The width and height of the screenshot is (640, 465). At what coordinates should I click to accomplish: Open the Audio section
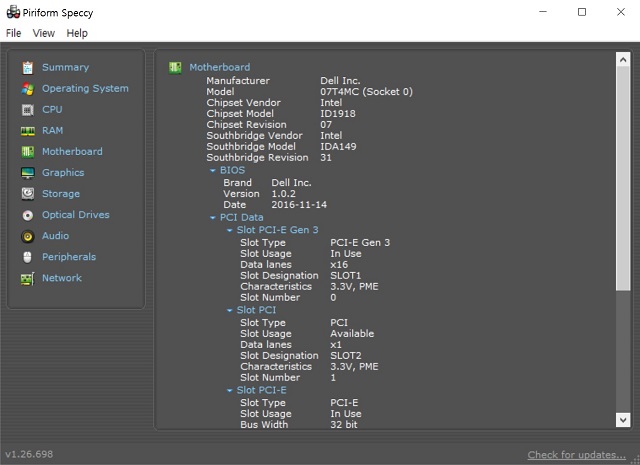[55, 236]
